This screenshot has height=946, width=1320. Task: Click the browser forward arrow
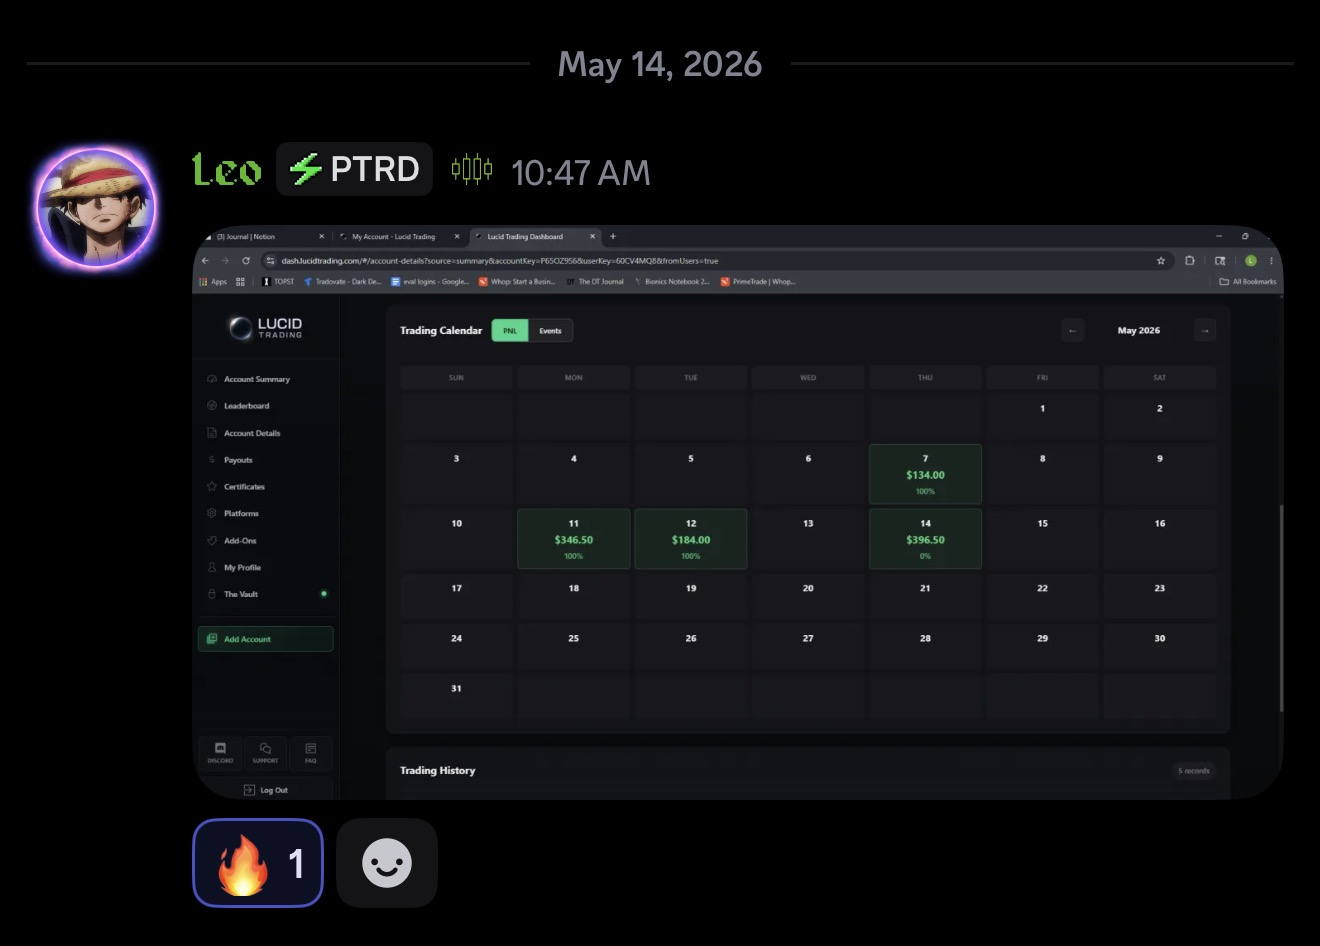coord(225,261)
